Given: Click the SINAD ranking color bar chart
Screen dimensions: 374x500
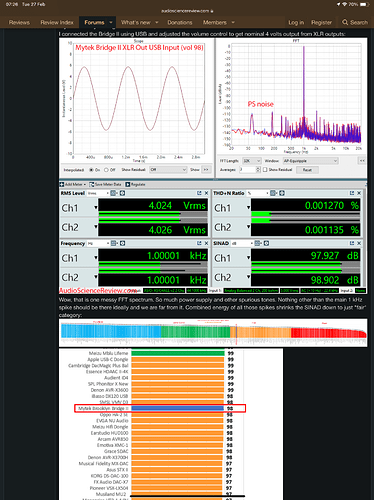Looking at the screenshot, I should [x=213, y=333].
